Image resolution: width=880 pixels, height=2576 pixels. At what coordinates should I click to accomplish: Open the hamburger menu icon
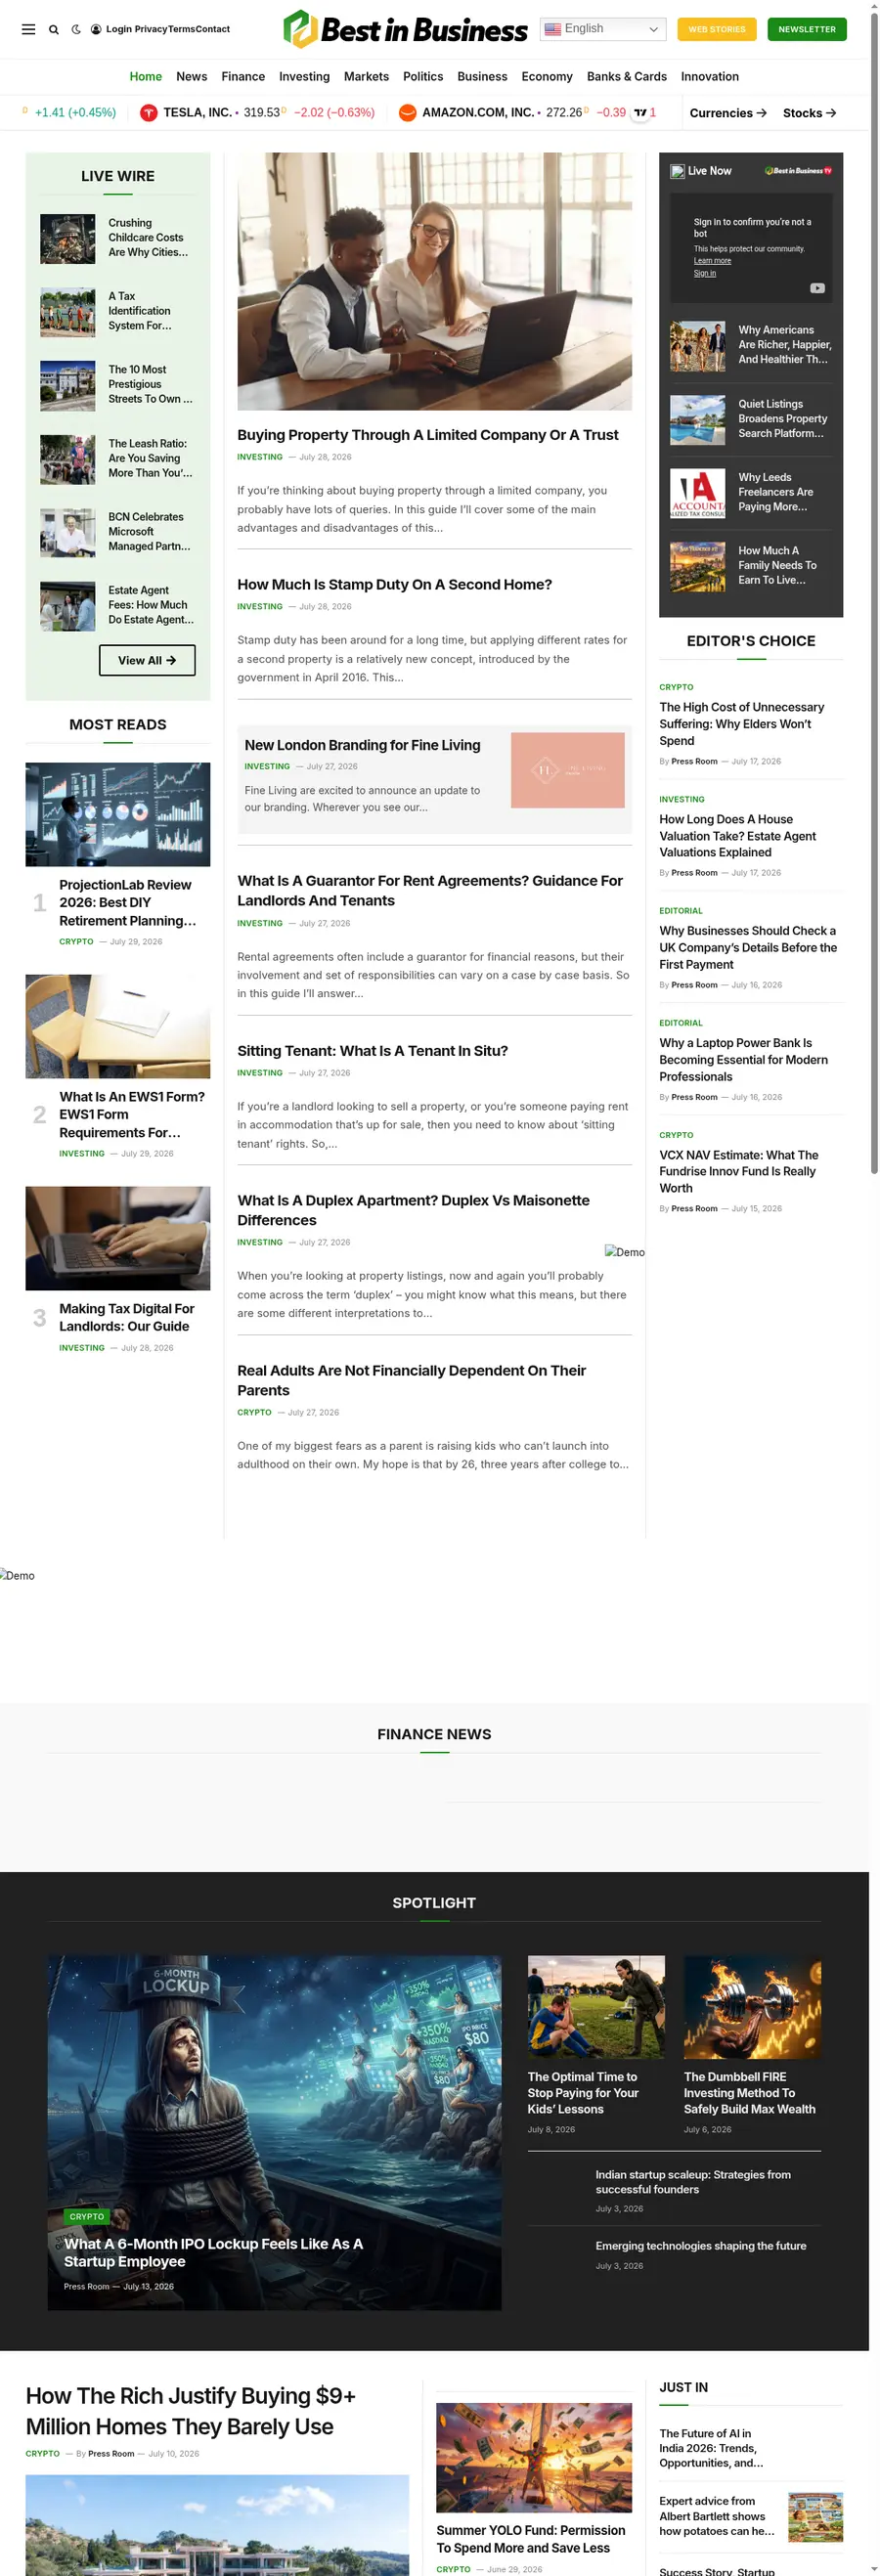(x=28, y=29)
